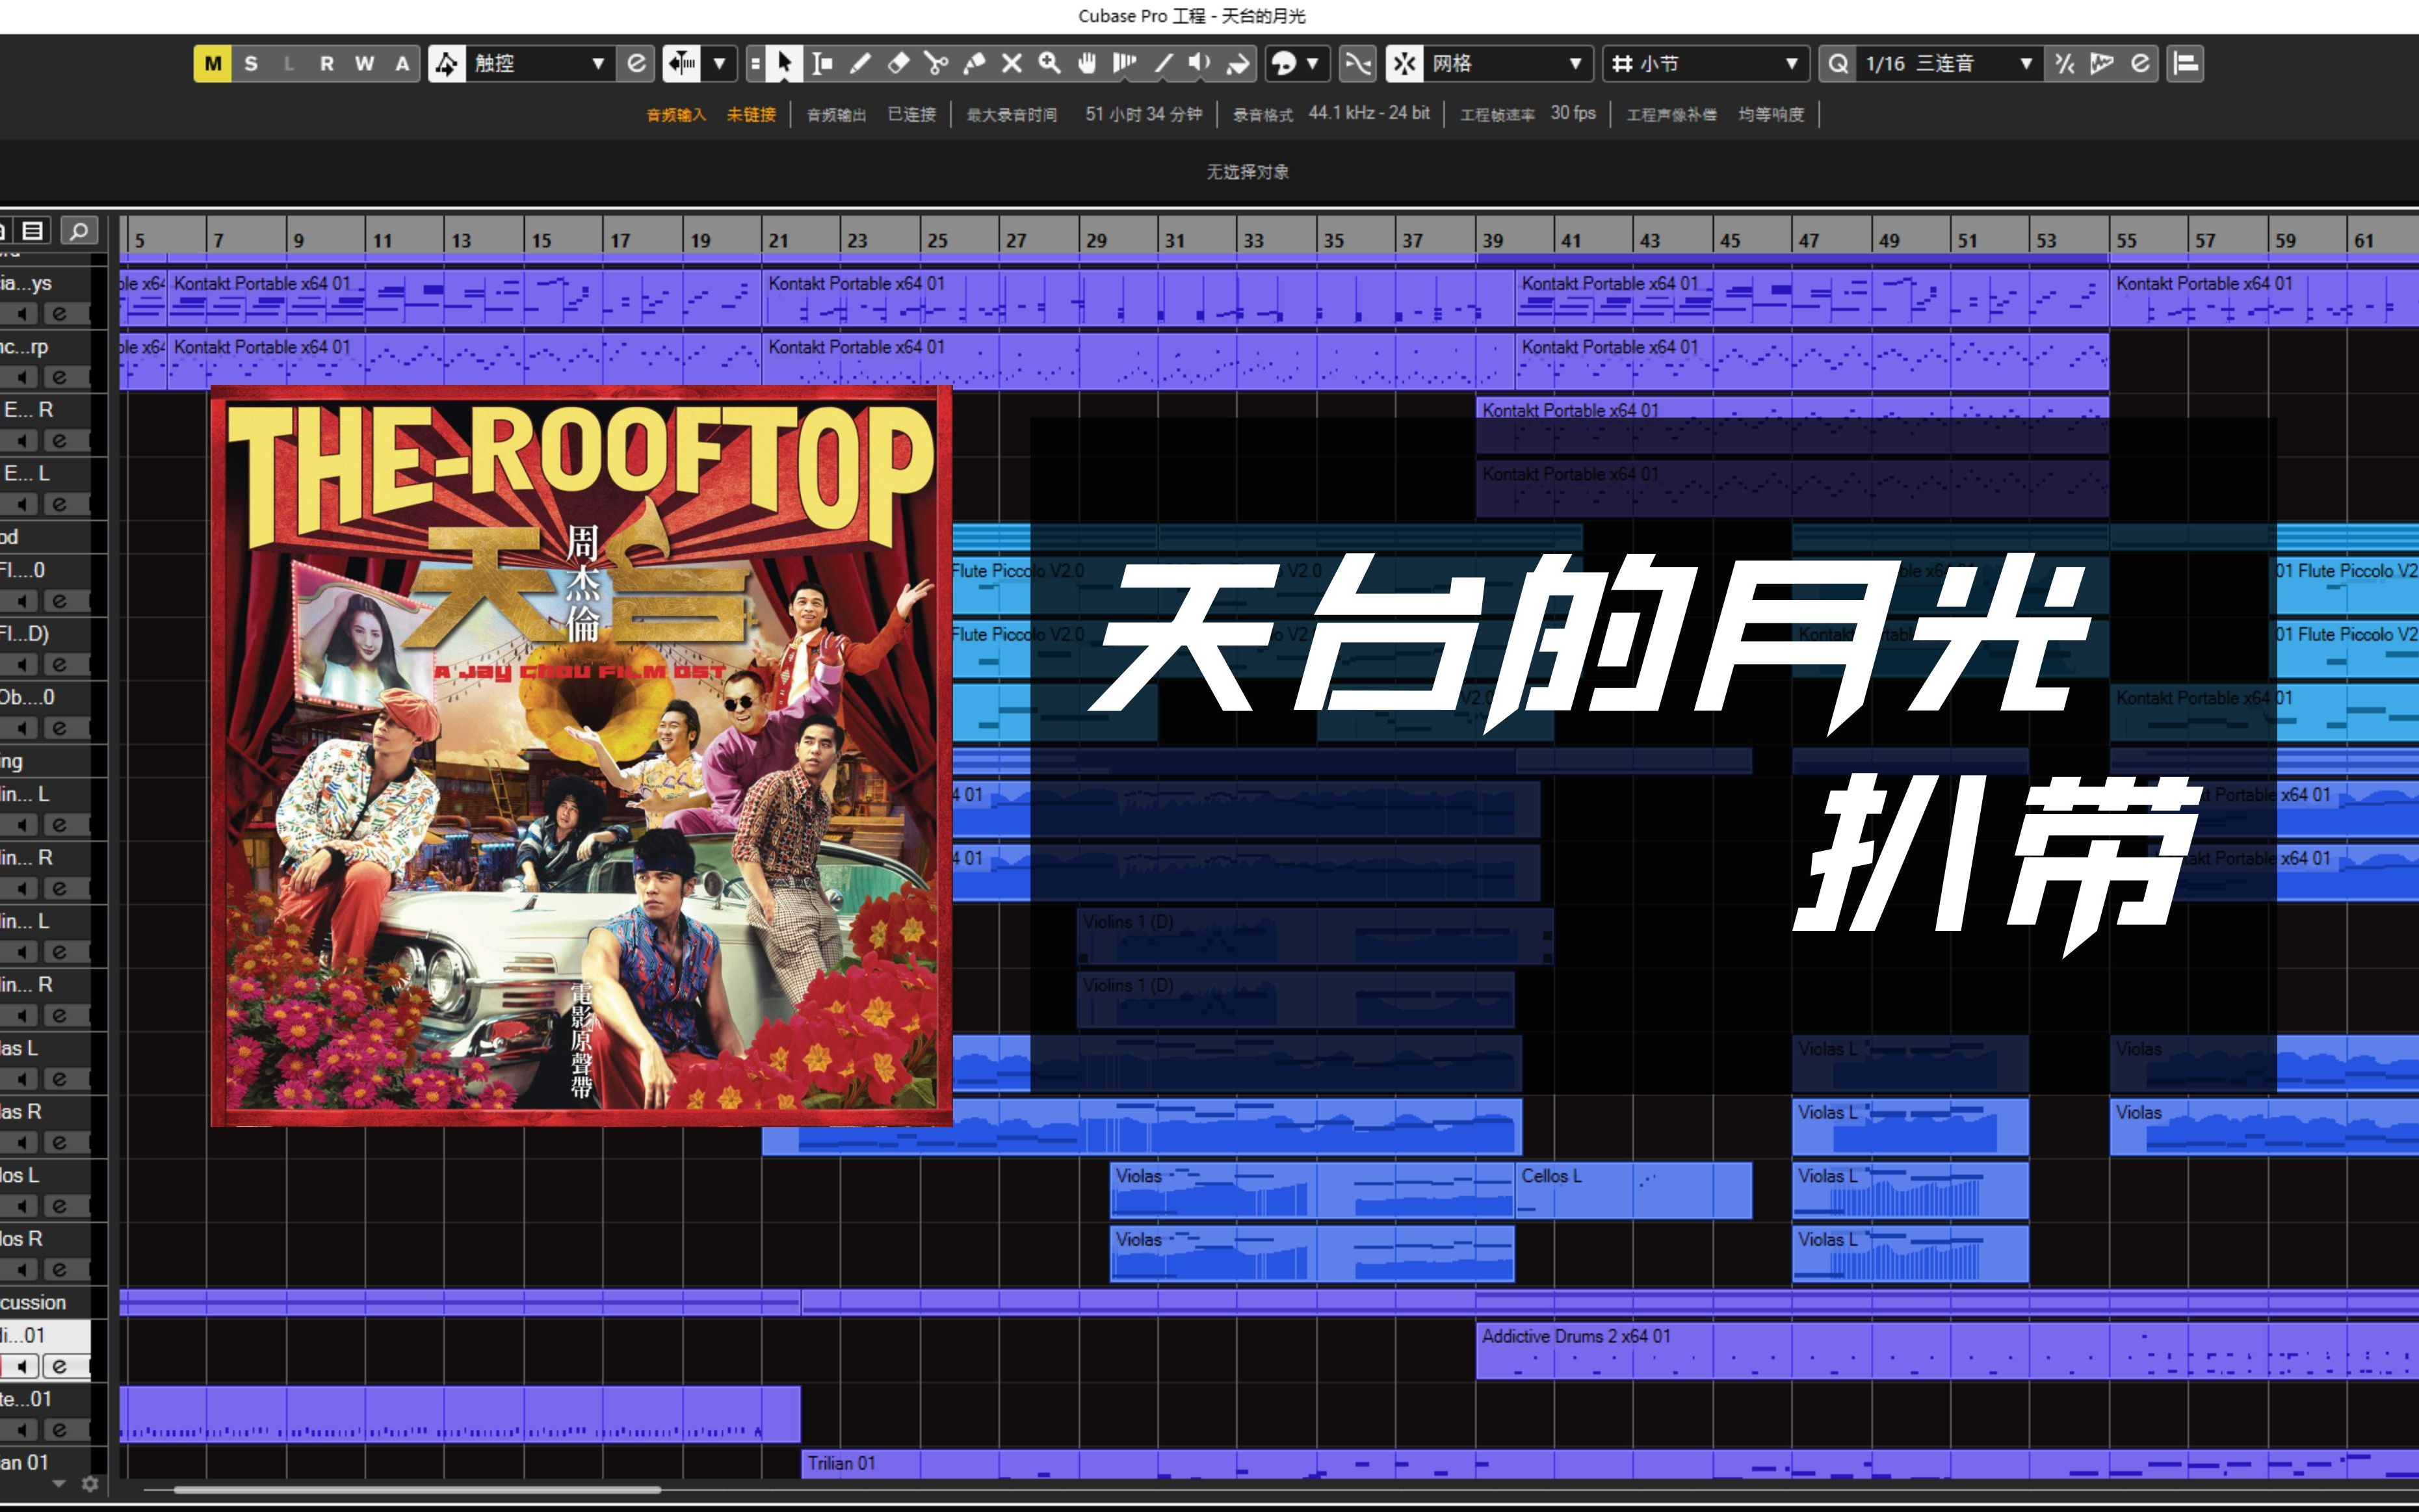Toggle monitor on the las L track
This screenshot has height=1512, width=2419.
click(21, 1079)
